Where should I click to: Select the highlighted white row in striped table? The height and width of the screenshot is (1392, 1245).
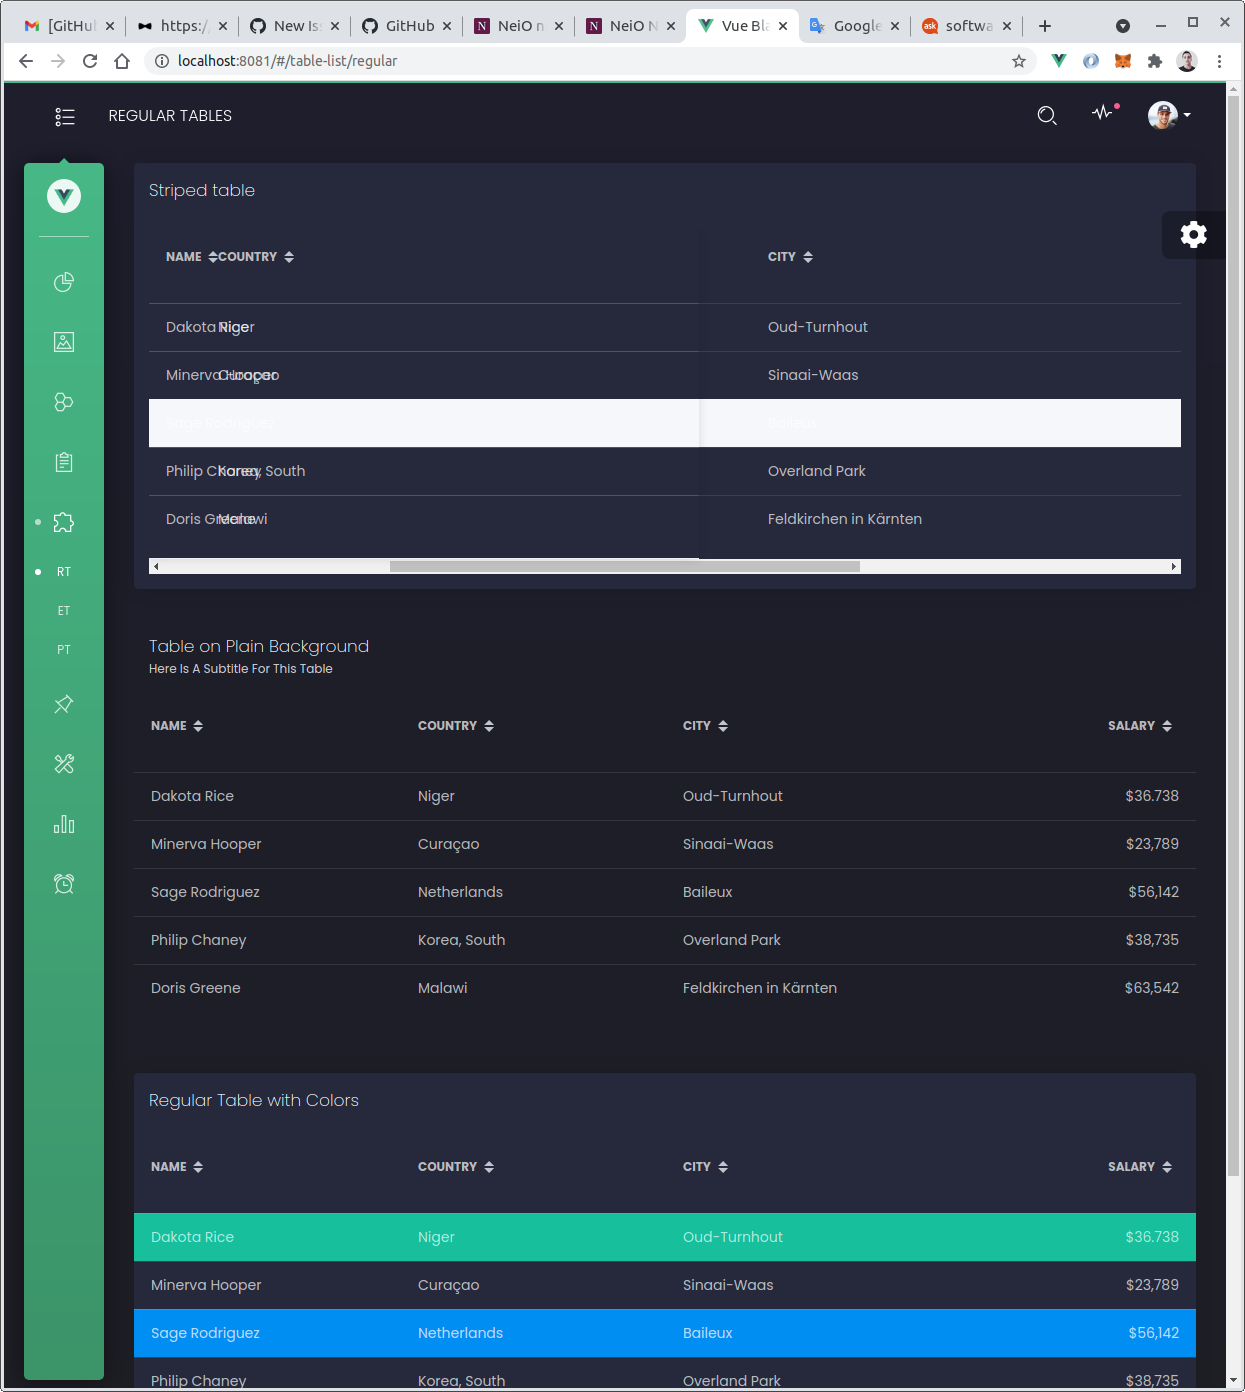tap(665, 423)
